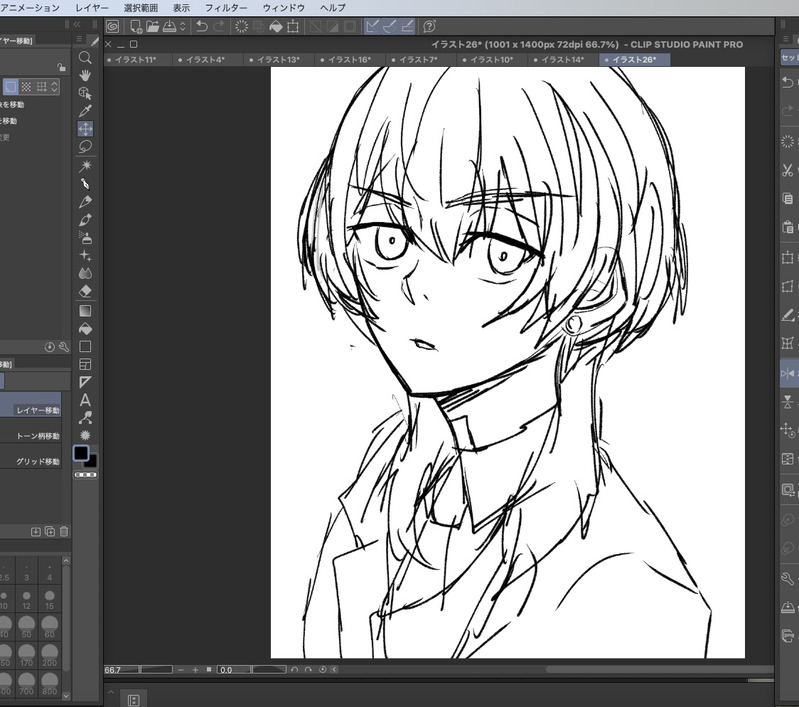The image size is (799, 707).
Task: Click the redo arrow in command bar
Action: click(219, 26)
